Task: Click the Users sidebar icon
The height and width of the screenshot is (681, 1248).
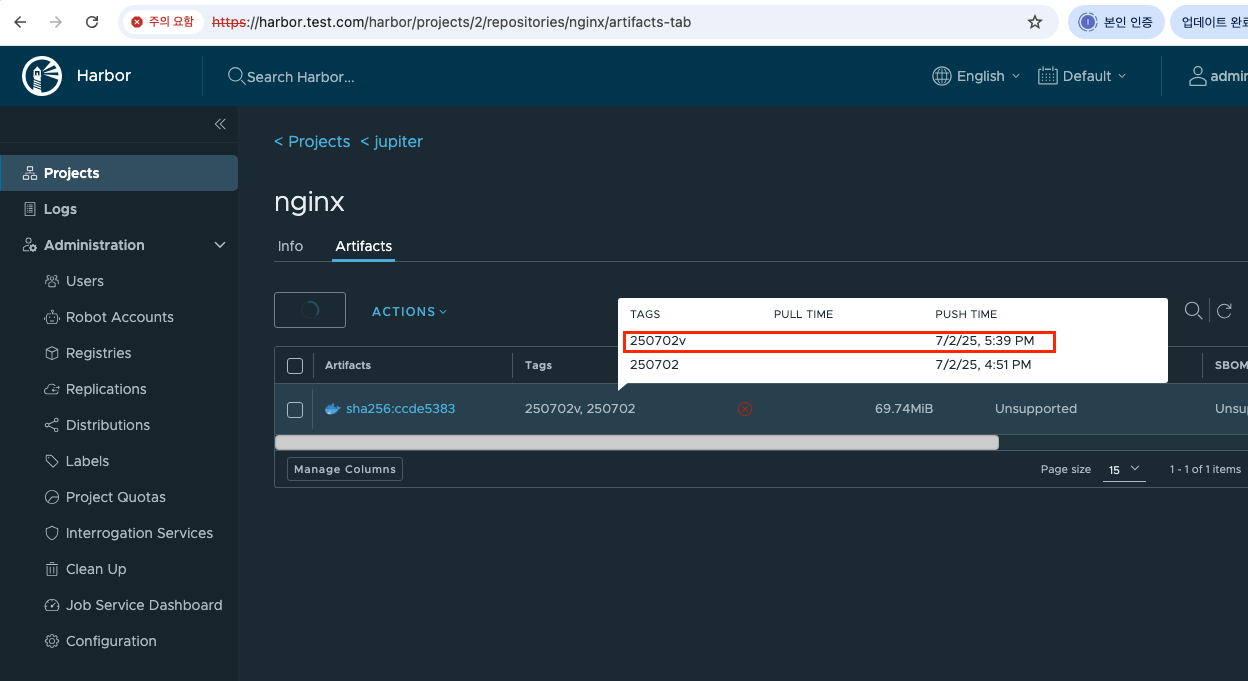Action: click(52, 281)
